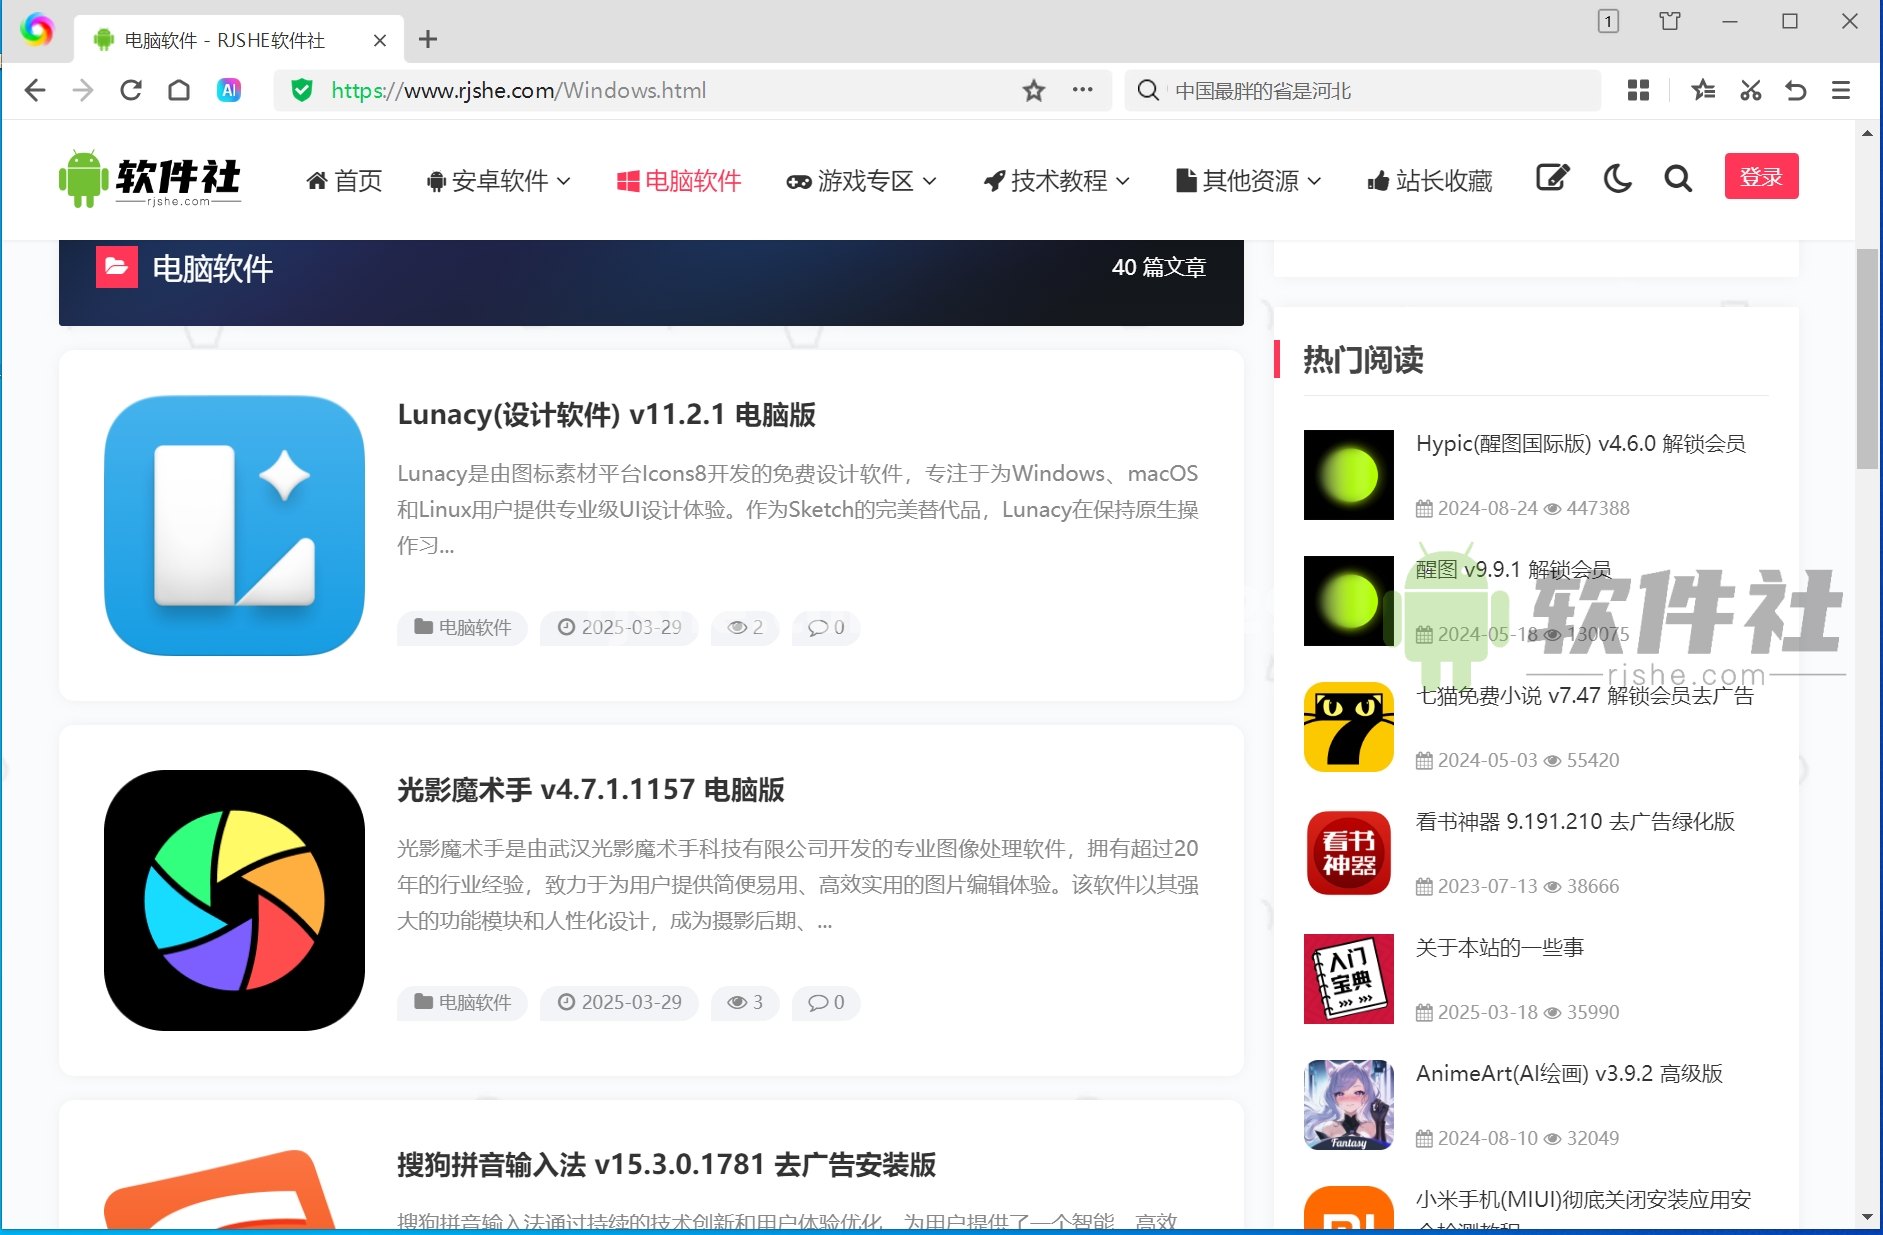Go back using the browser back arrow
Viewport: 1883px width, 1235px height.
(35, 91)
